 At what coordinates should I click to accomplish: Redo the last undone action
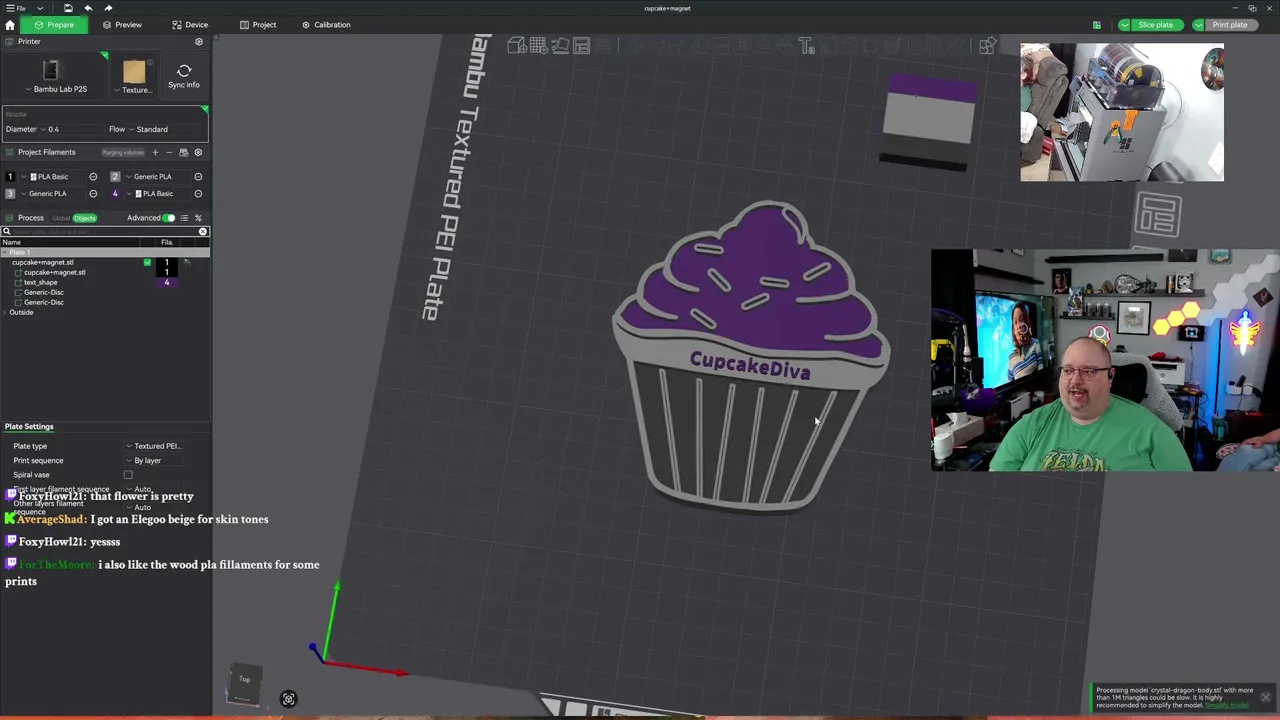click(x=108, y=8)
